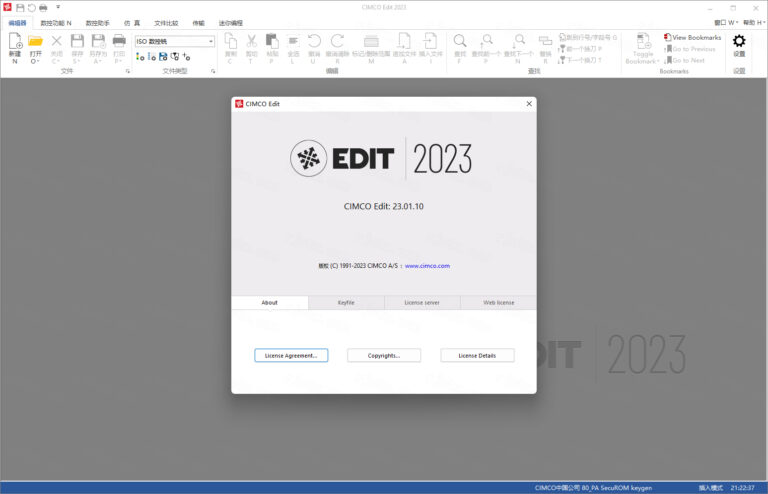Click the save file-type settings floppy icon
Screen dimensions: 768x494
(x=163, y=57)
